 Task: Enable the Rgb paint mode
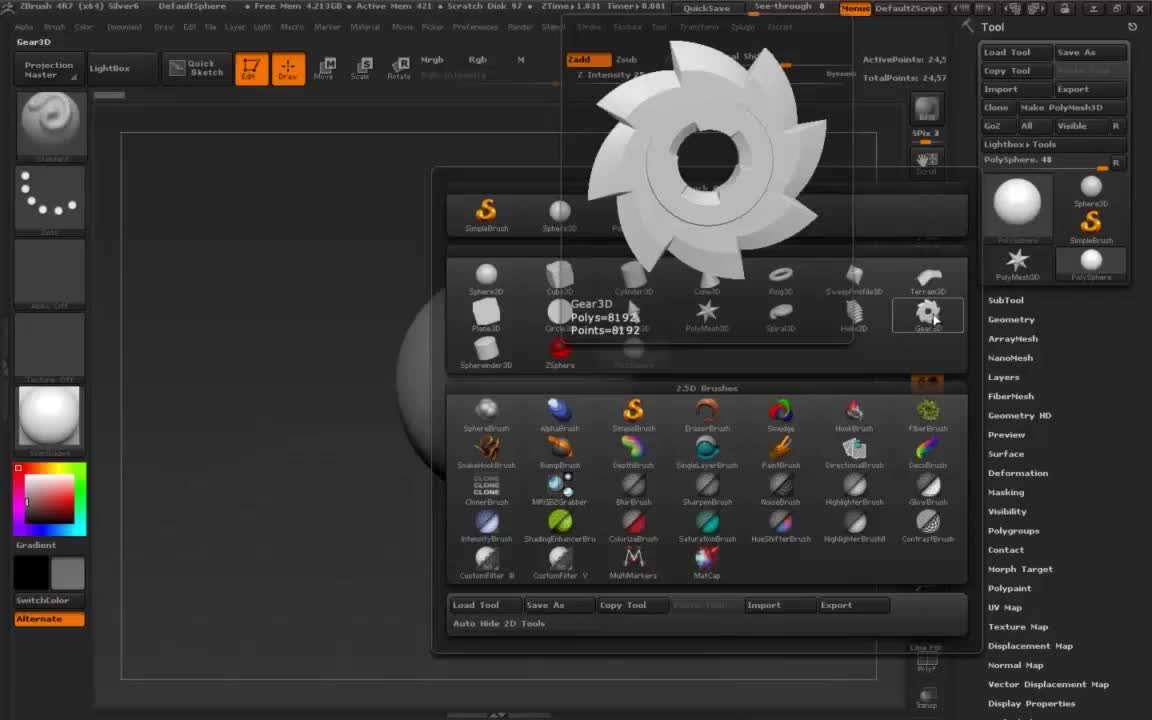(x=478, y=60)
